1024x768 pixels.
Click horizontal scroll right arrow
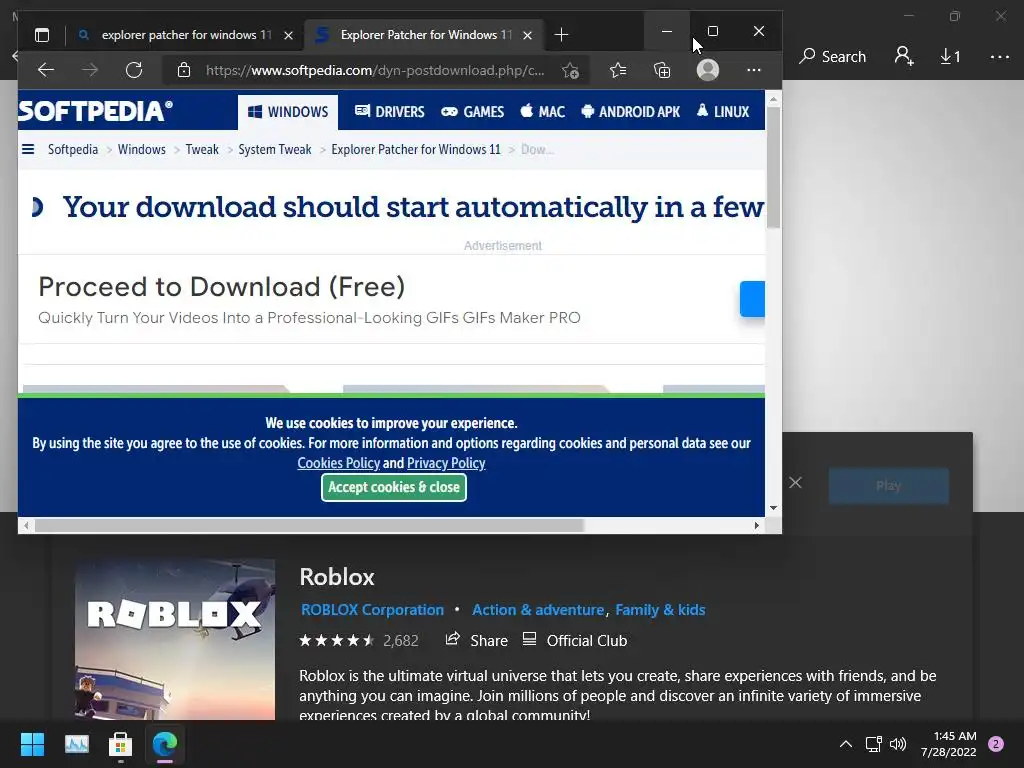click(x=757, y=525)
